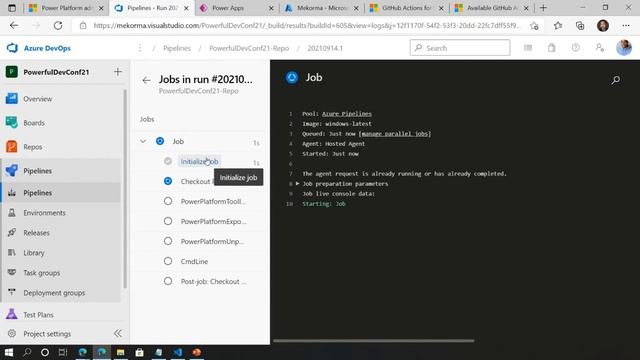Open Azure DevOps profile avatar
Viewport: 640px width, 360px height.
[x=624, y=48]
